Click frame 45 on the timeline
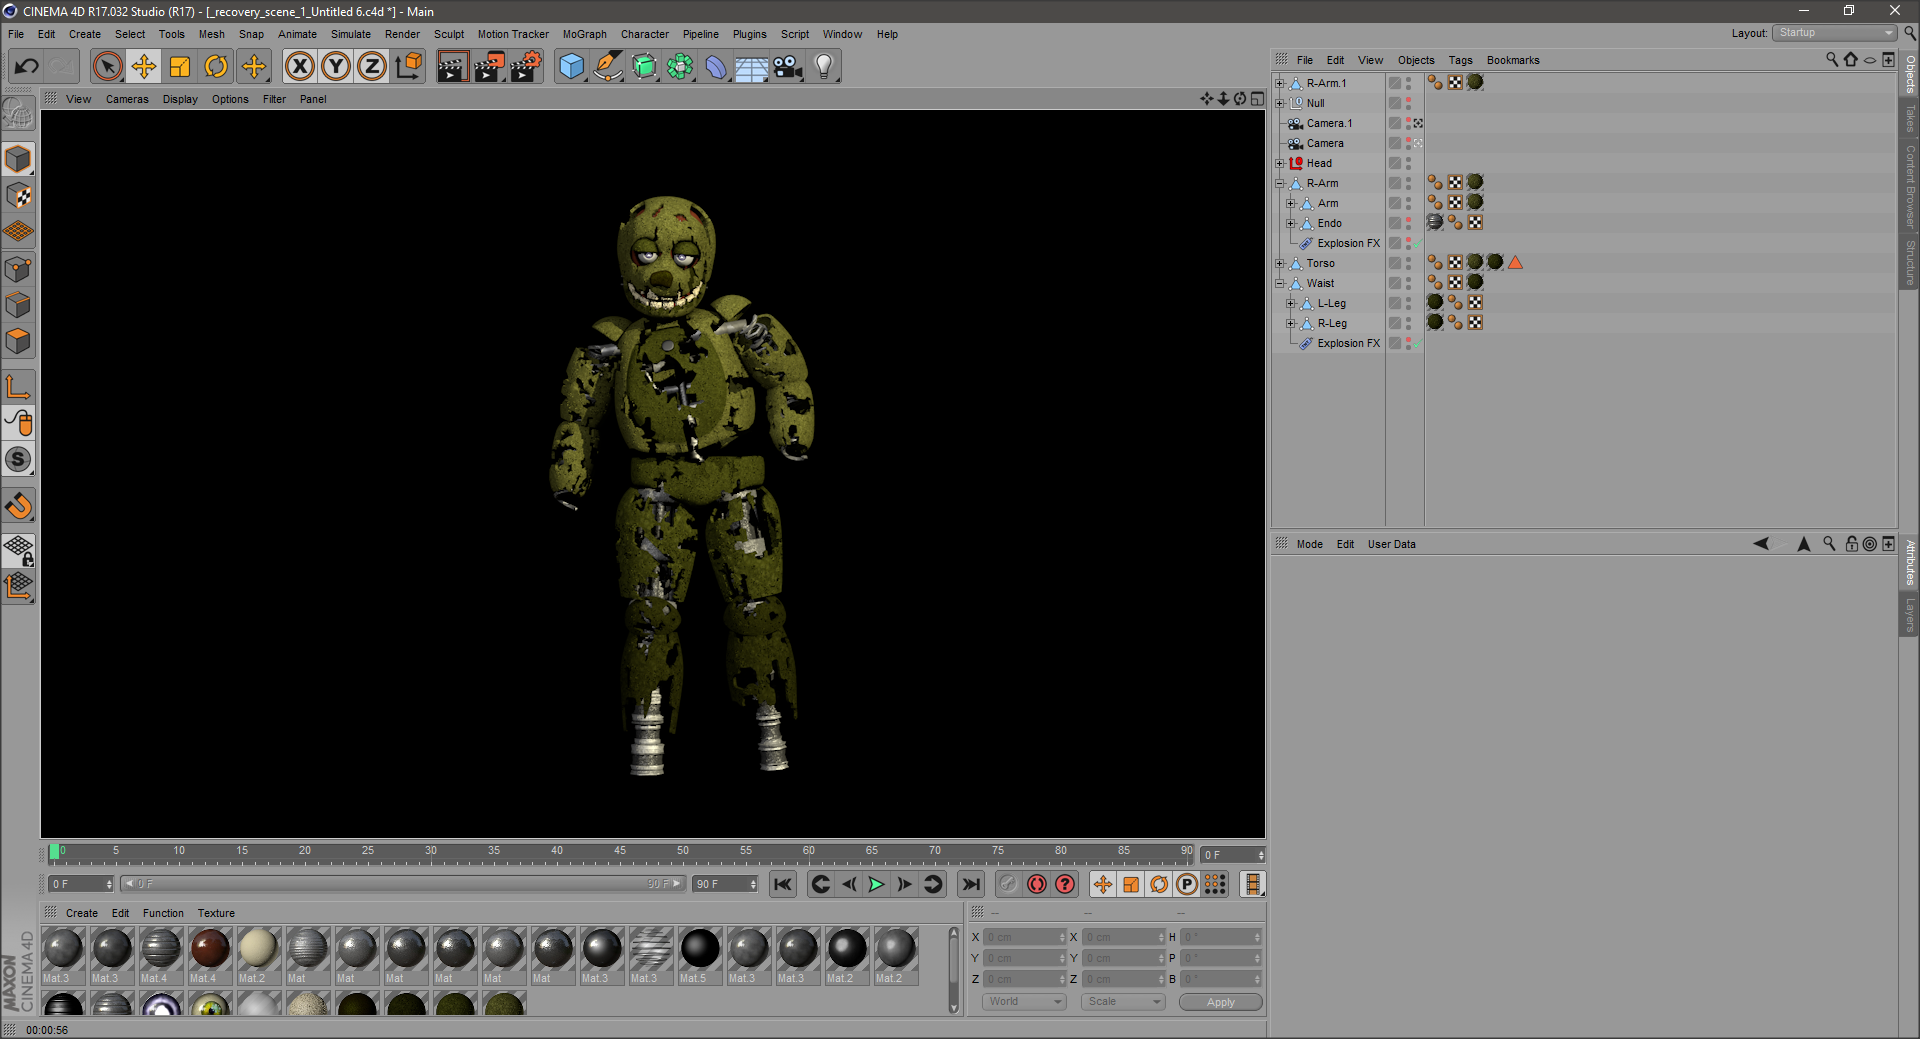The width and height of the screenshot is (1920, 1039). click(620, 853)
